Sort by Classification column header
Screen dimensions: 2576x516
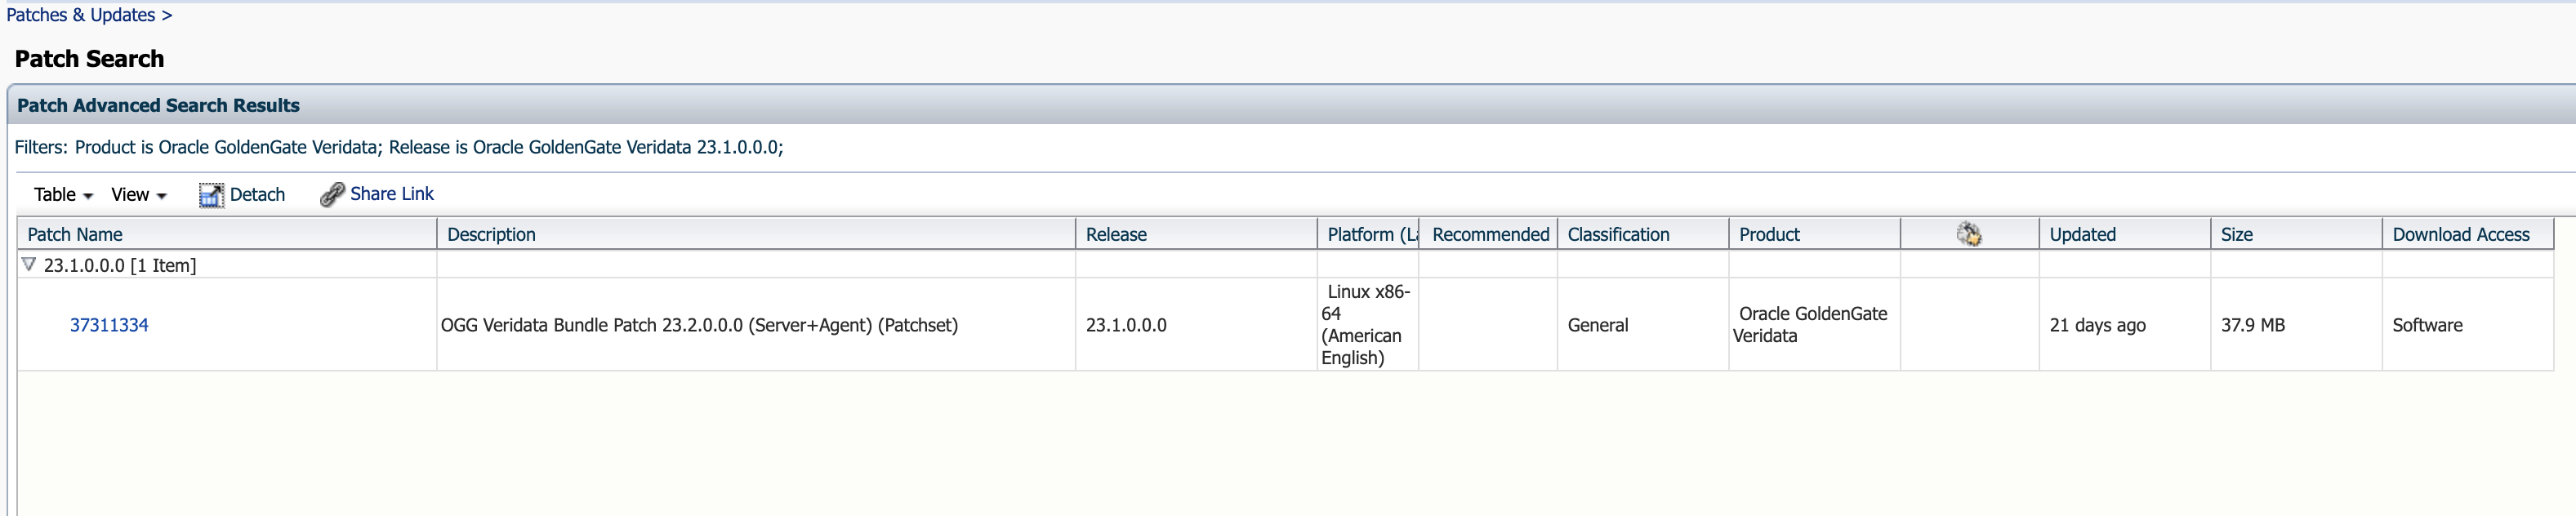[1618, 234]
